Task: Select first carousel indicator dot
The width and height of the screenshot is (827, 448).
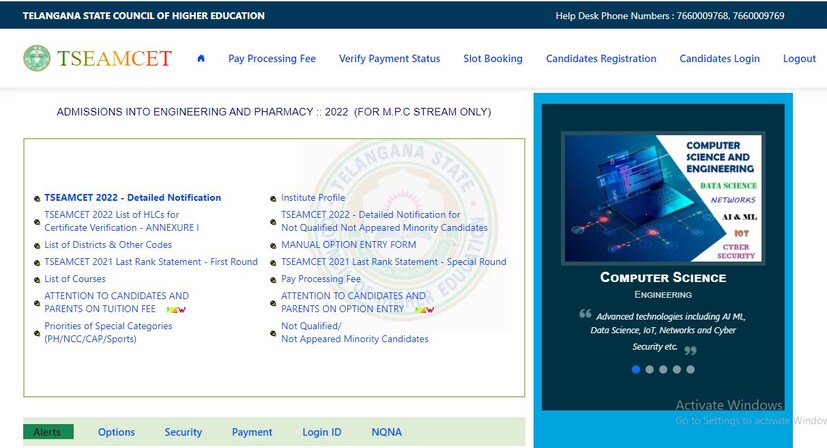Action: tap(636, 369)
